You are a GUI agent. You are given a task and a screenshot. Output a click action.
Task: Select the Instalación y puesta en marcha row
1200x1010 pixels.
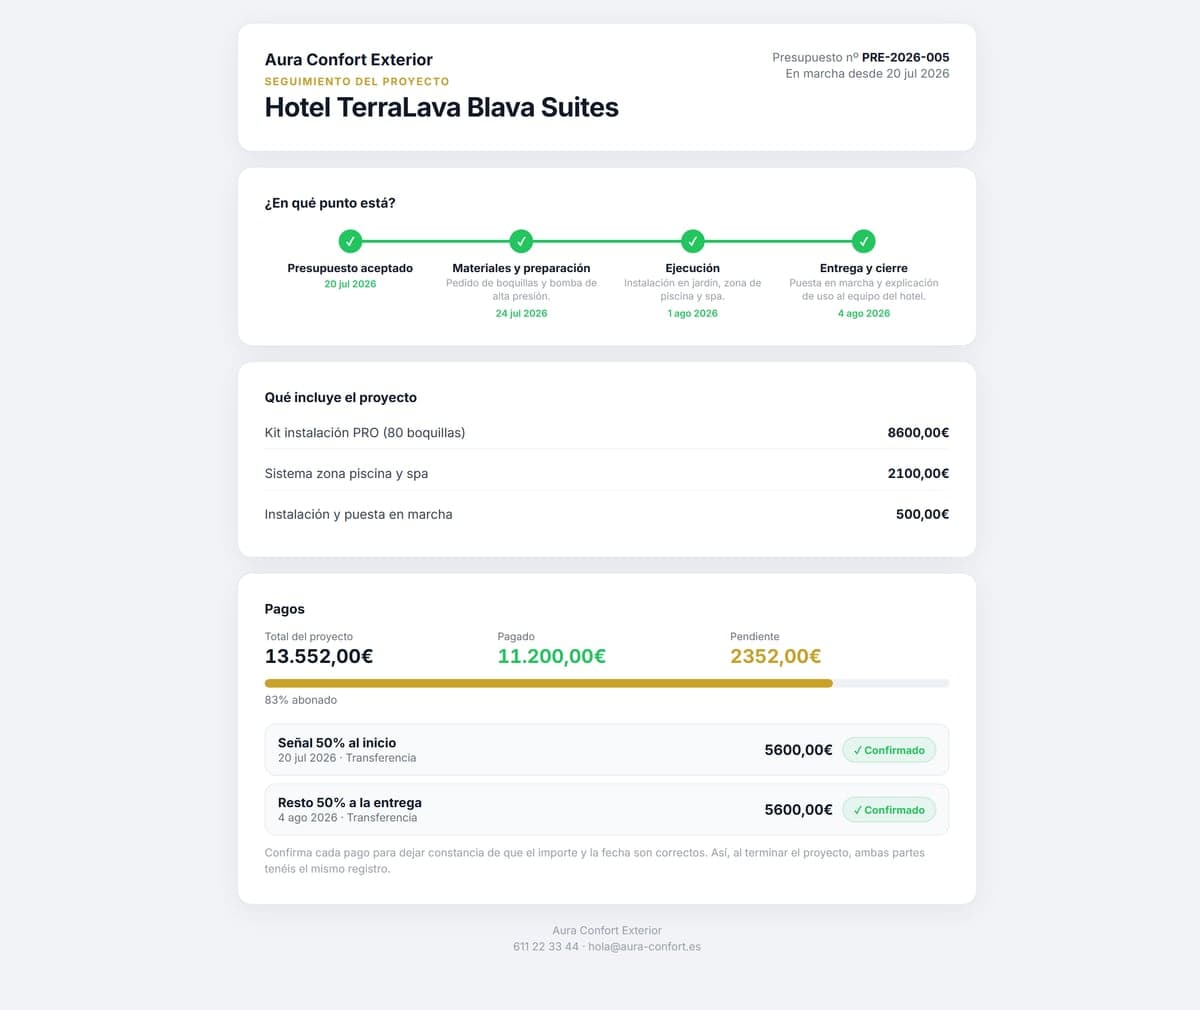607,514
